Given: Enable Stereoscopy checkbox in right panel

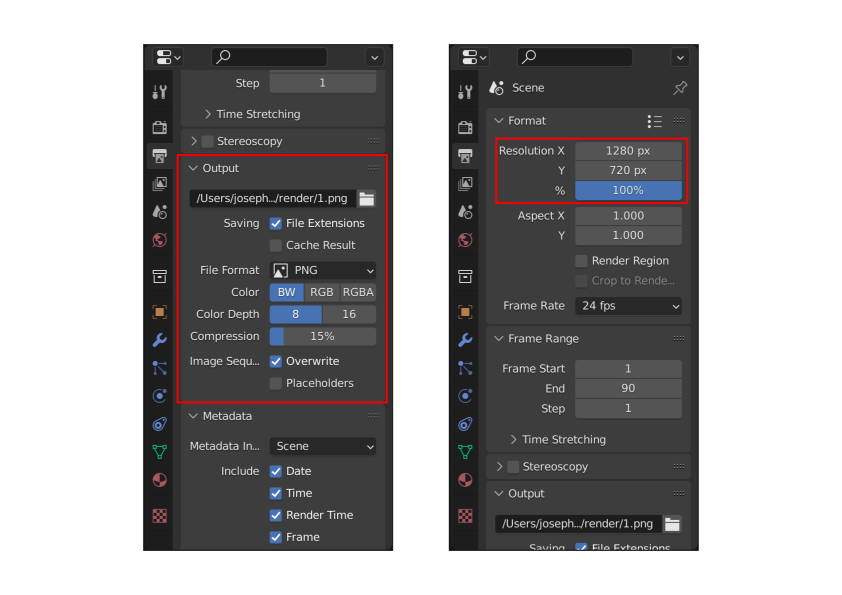Looking at the screenshot, I should point(513,467).
